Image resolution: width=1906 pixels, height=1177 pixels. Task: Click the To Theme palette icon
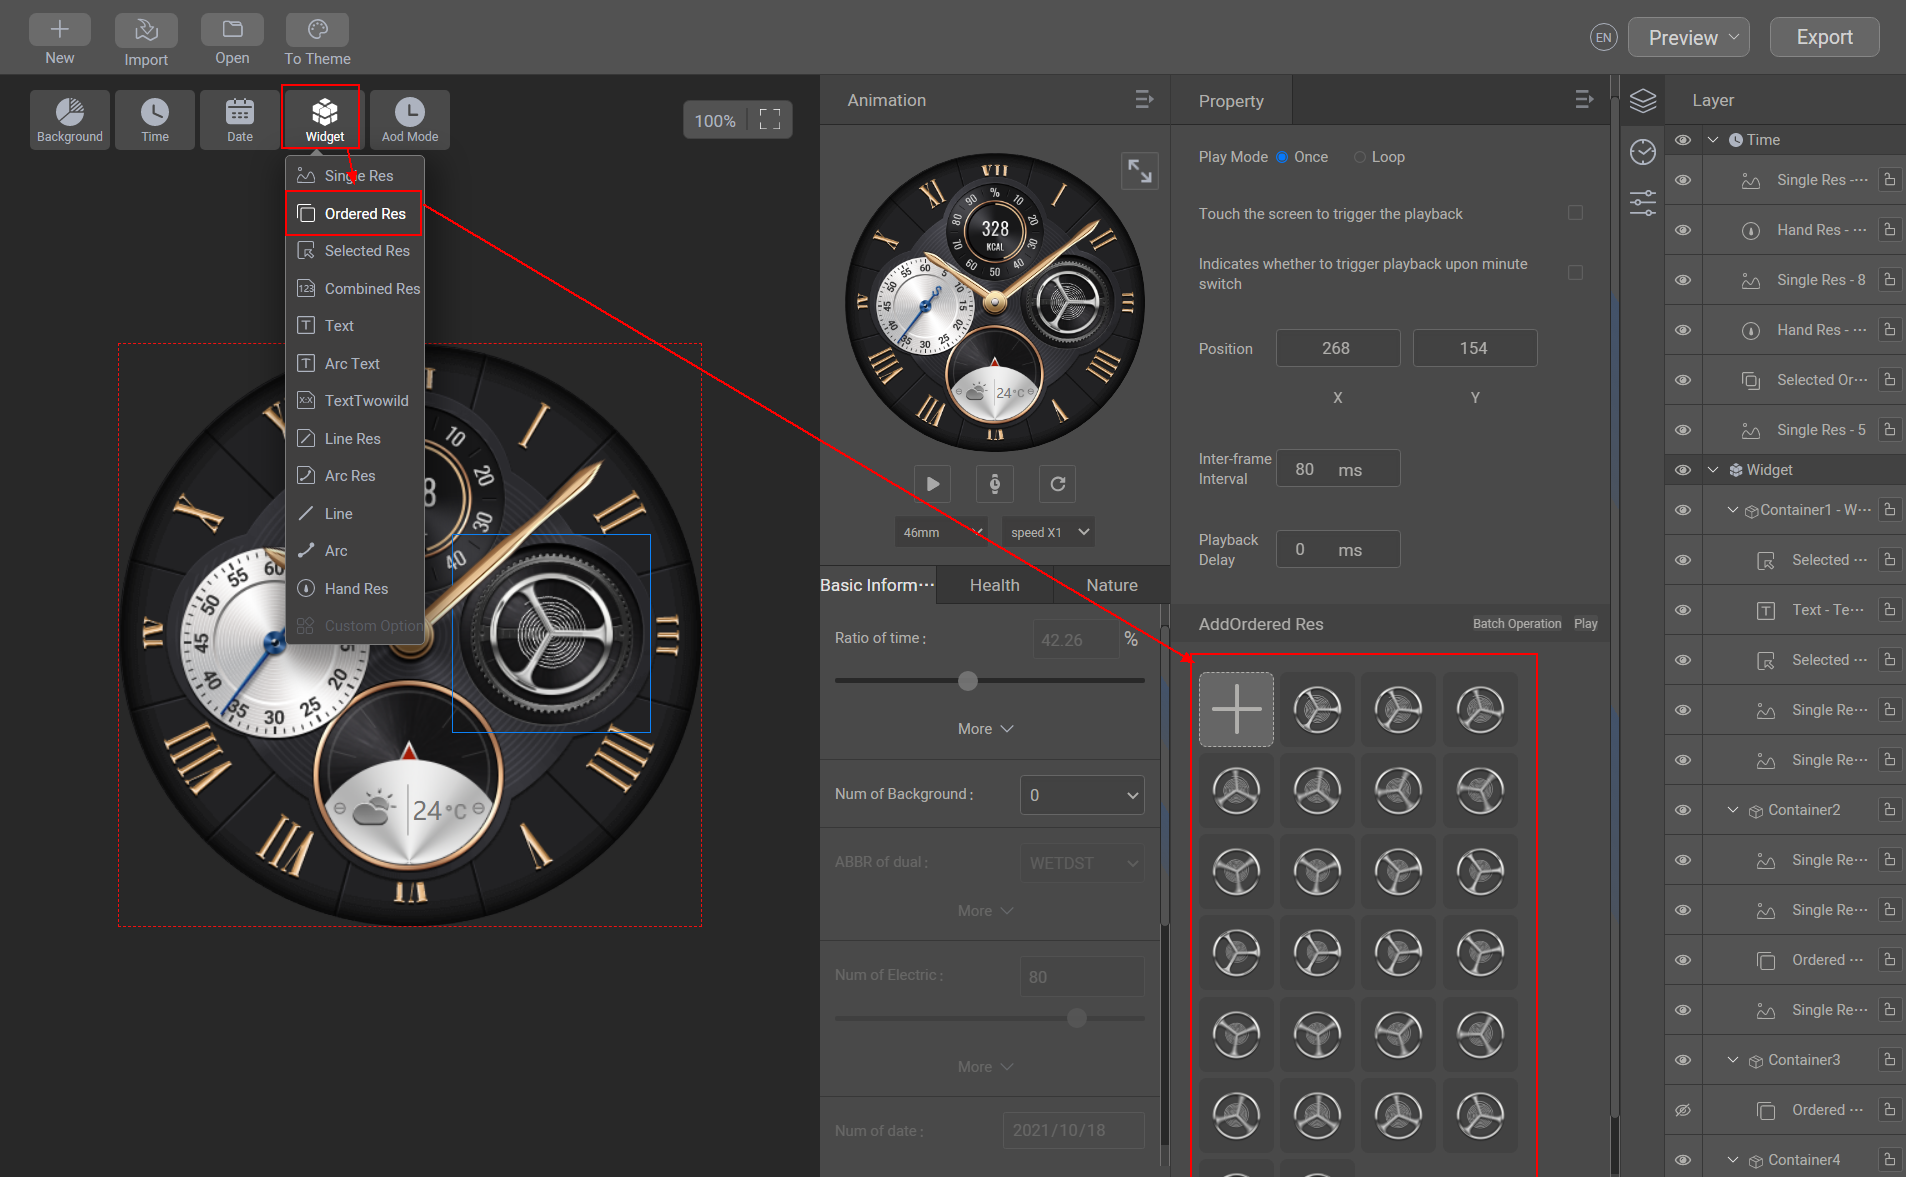coord(317,29)
